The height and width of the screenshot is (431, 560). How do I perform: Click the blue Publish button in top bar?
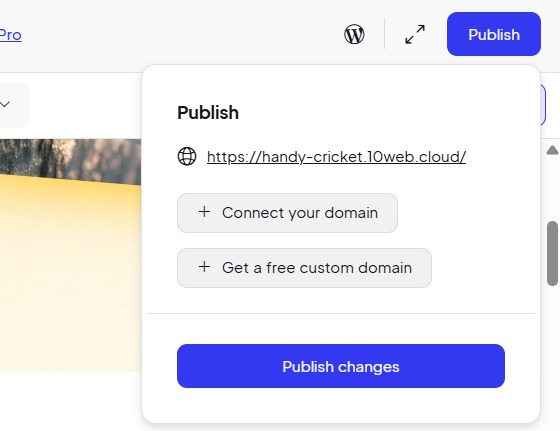coord(494,34)
